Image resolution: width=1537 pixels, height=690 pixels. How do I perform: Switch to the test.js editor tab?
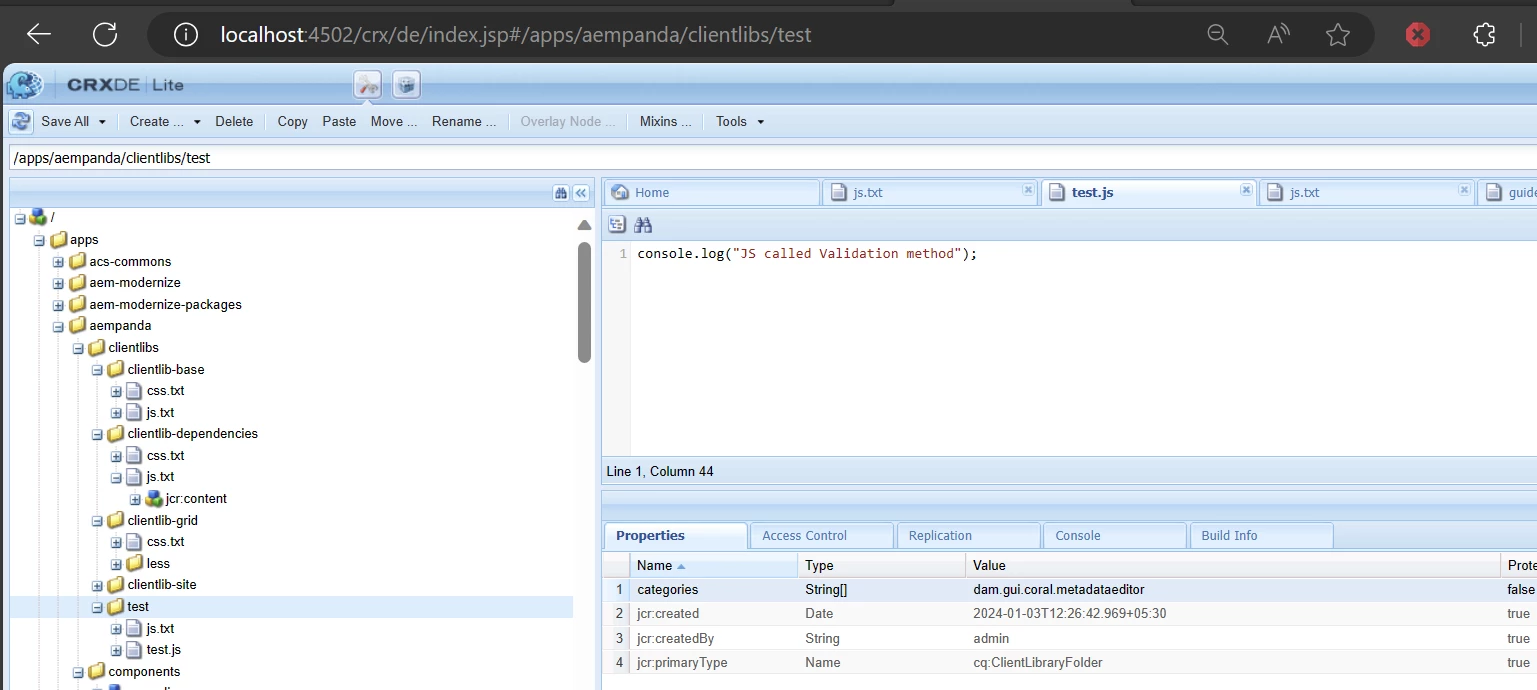[x=1148, y=192]
